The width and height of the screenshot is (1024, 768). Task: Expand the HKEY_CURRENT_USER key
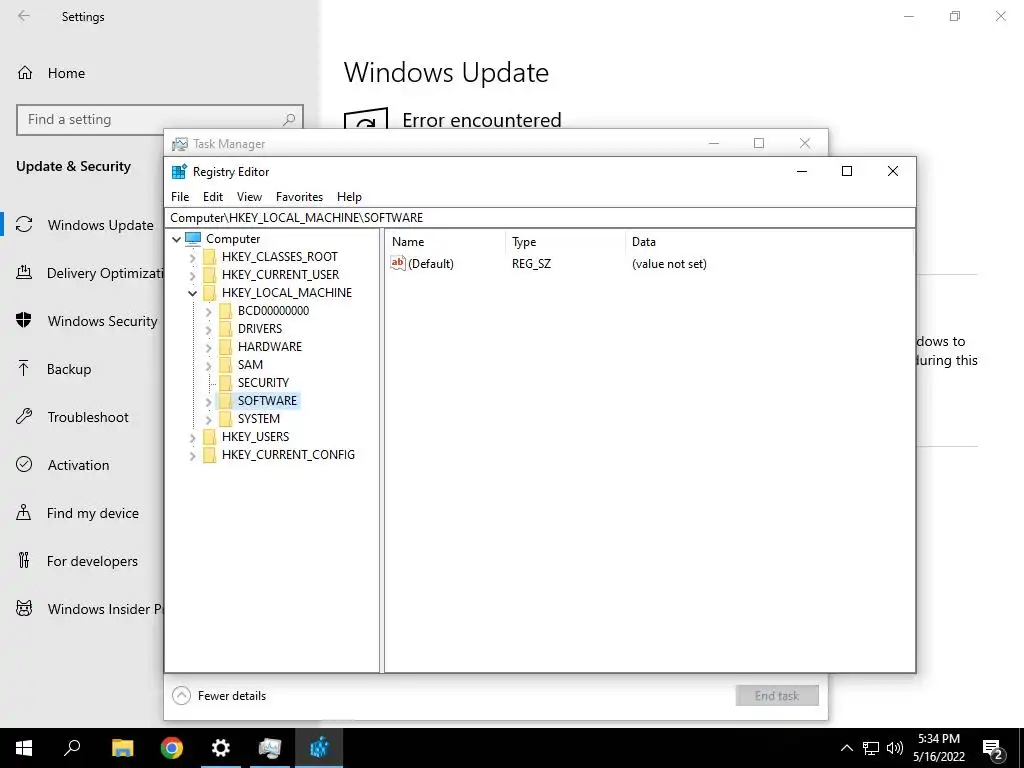(x=192, y=275)
